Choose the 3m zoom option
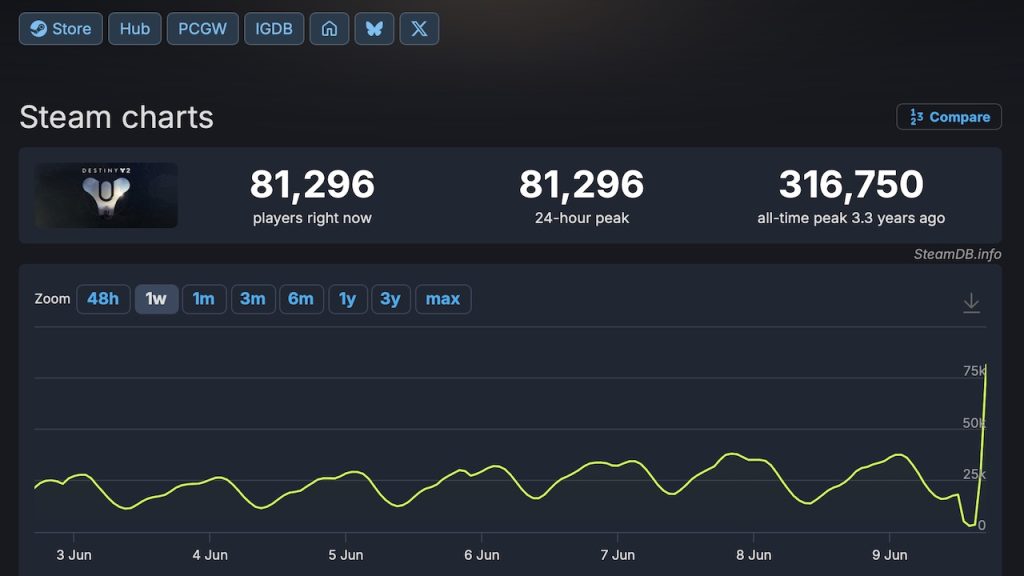Image resolution: width=1024 pixels, height=576 pixels. pos(253,299)
